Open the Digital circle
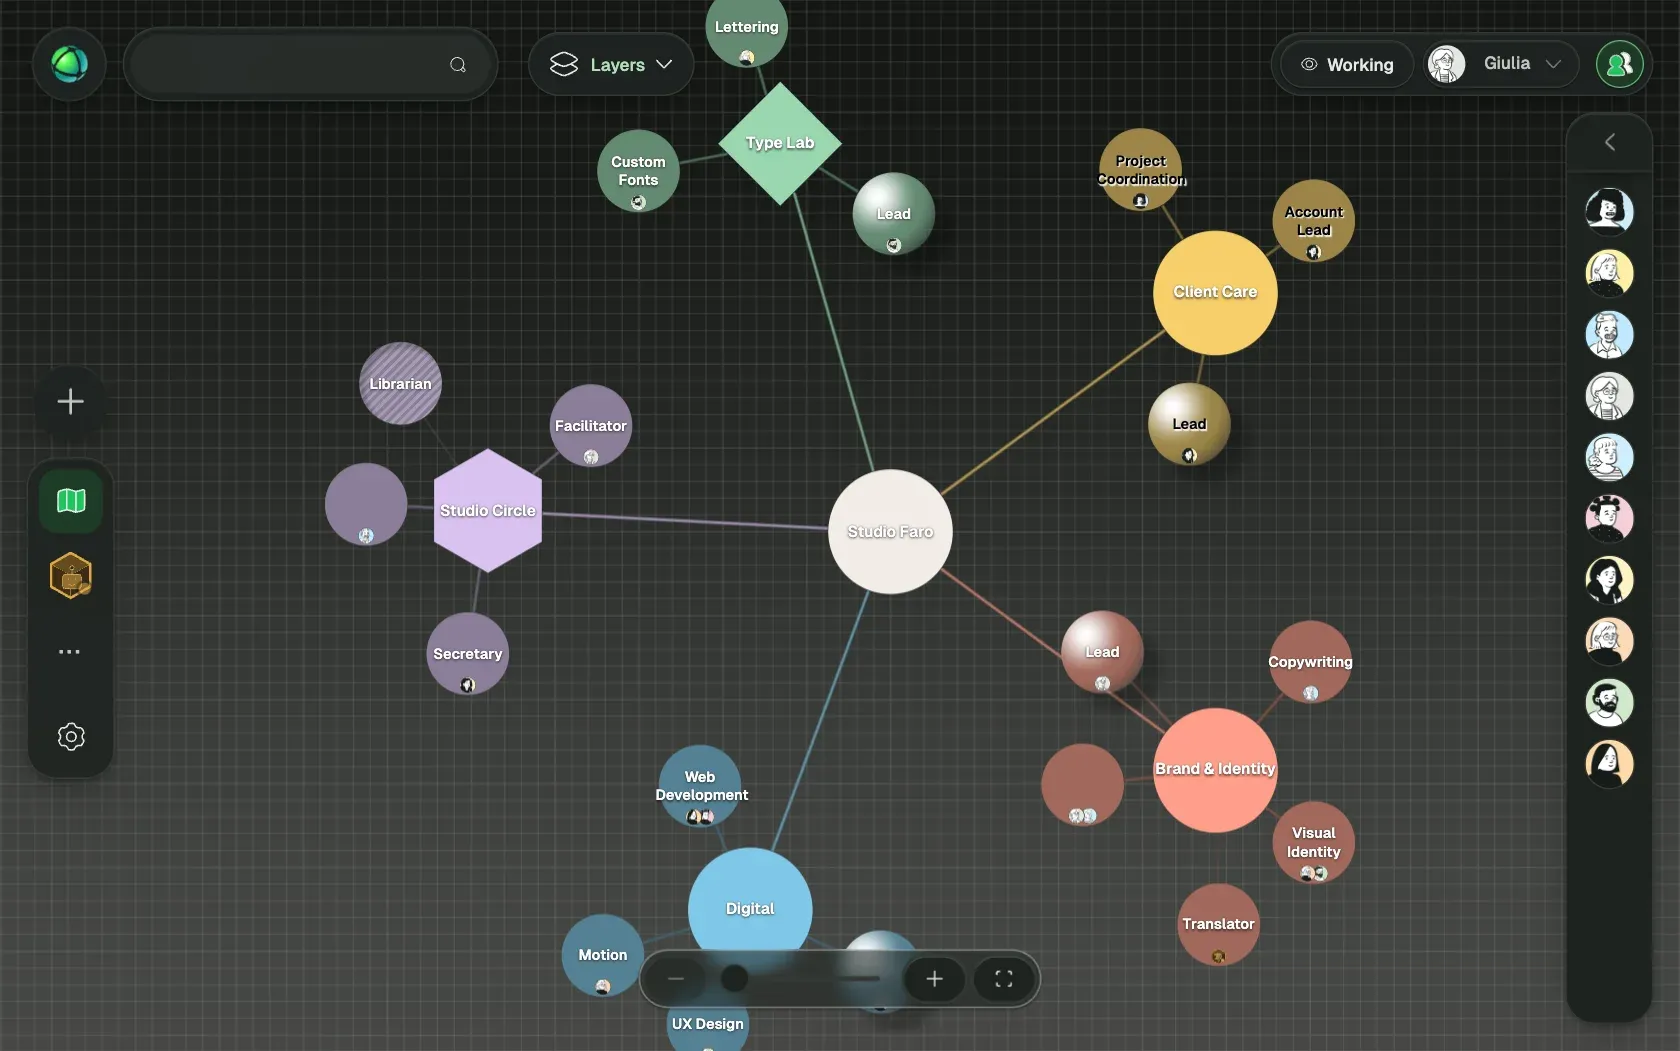This screenshot has width=1680, height=1051. 750,909
